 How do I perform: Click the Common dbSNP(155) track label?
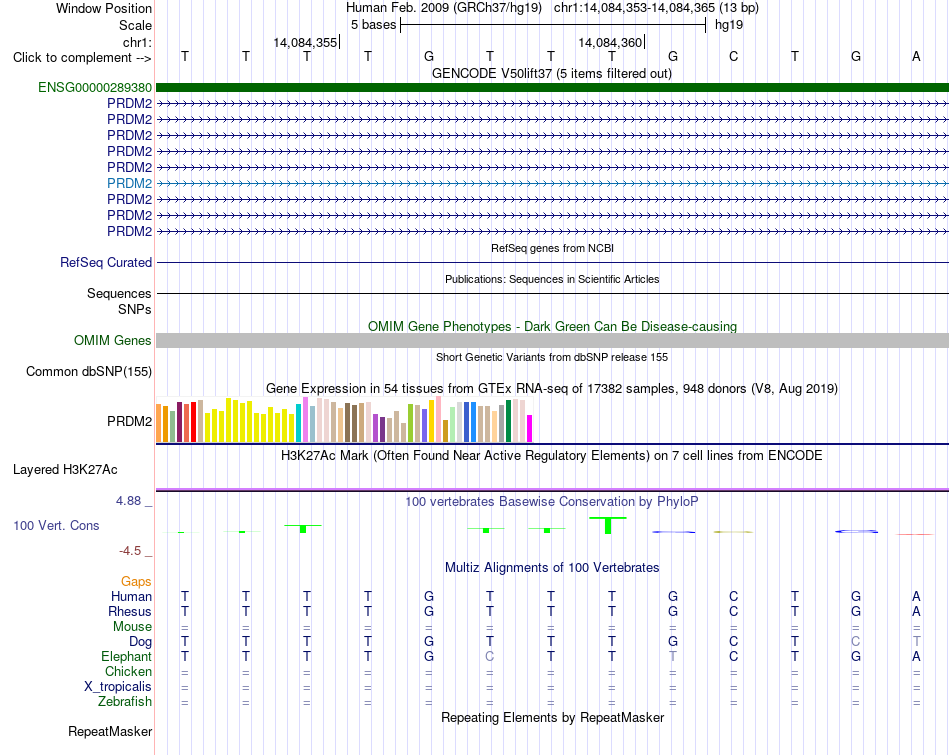(88, 371)
